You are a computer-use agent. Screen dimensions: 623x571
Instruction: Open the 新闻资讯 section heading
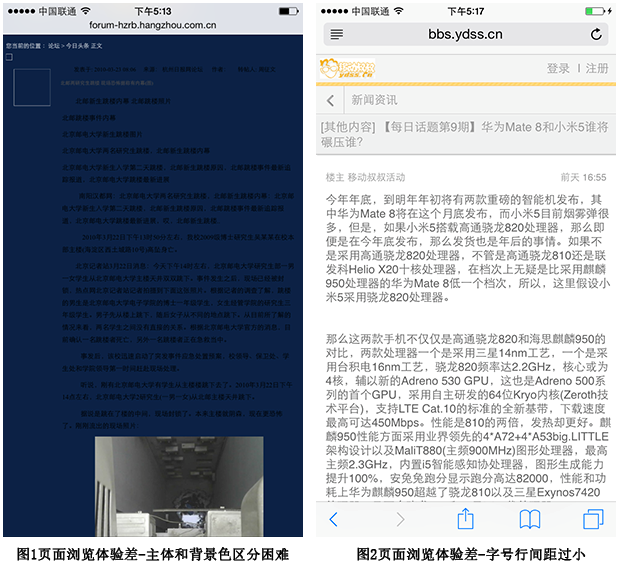pos(374,100)
